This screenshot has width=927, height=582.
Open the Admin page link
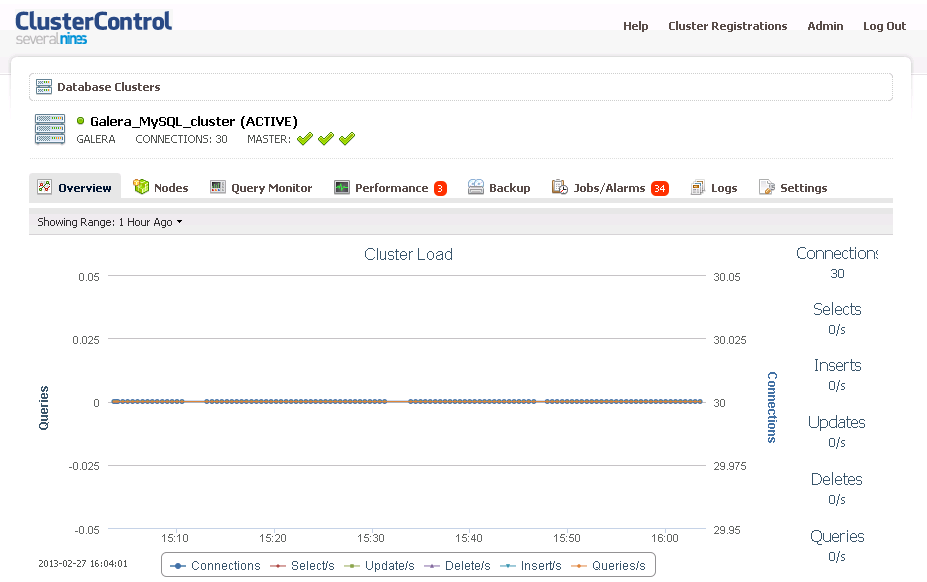click(825, 26)
